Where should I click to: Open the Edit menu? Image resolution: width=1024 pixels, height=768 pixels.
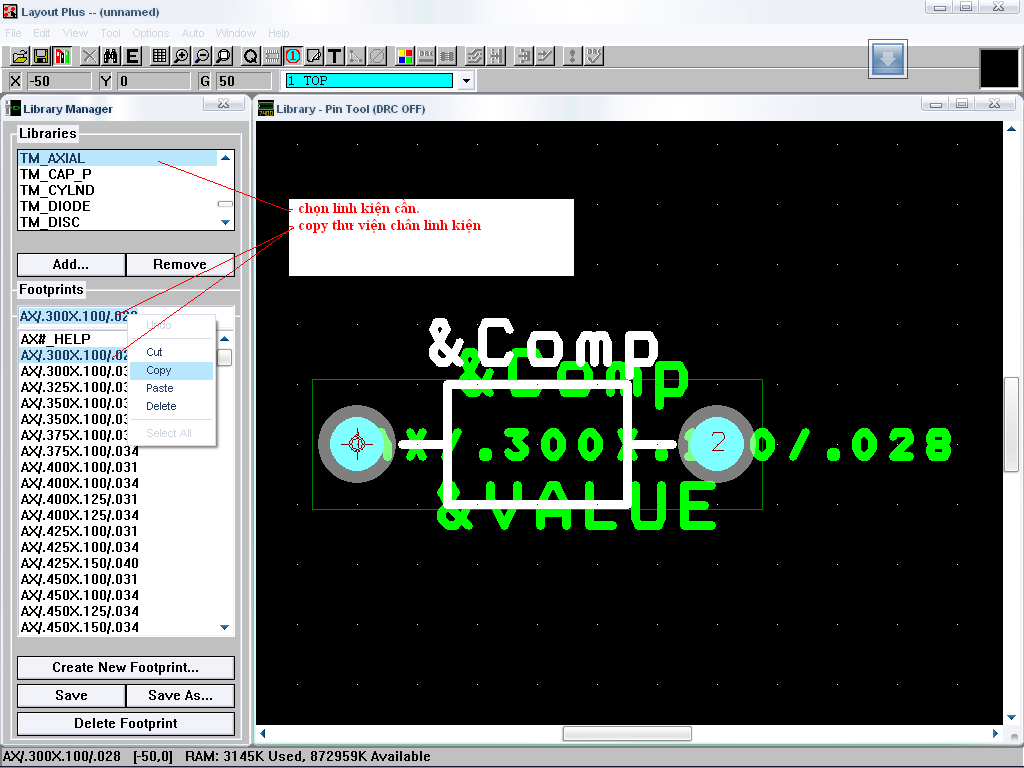click(x=42, y=33)
